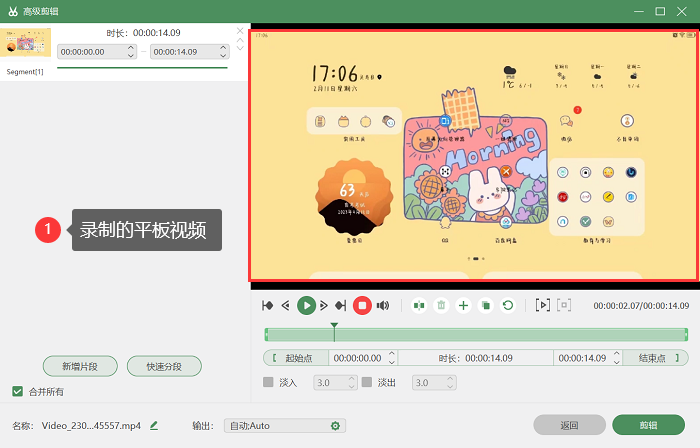Image resolution: width=700 pixels, height=448 pixels.
Task: Click the 快速分段 quick split button
Action: pyautogui.click(x=164, y=366)
